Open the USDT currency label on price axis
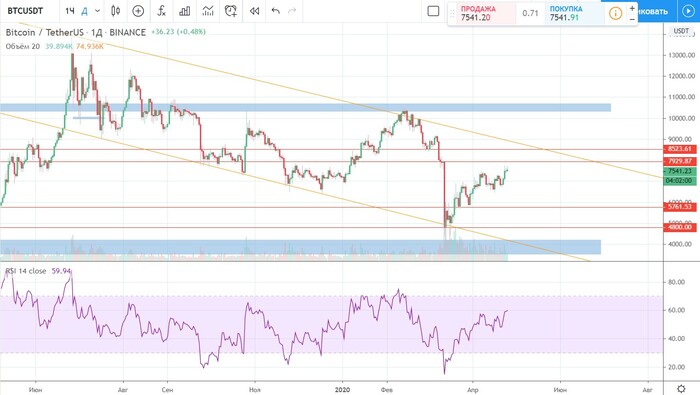The width and height of the screenshot is (700, 395). [681, 31]
